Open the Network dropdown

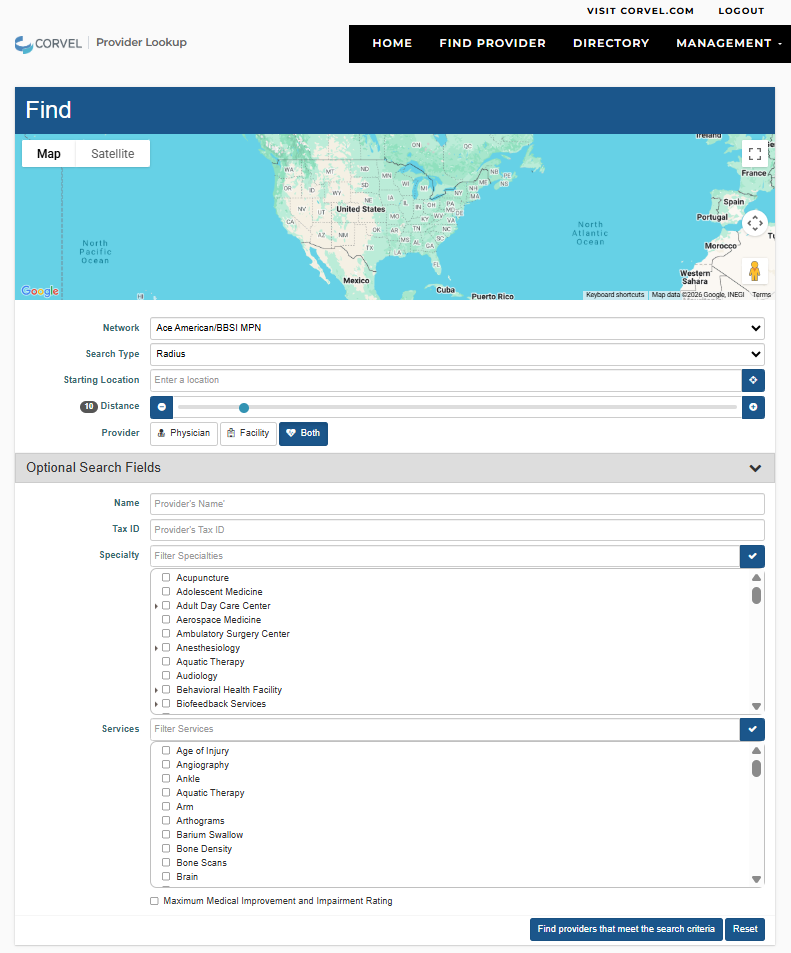457,328
